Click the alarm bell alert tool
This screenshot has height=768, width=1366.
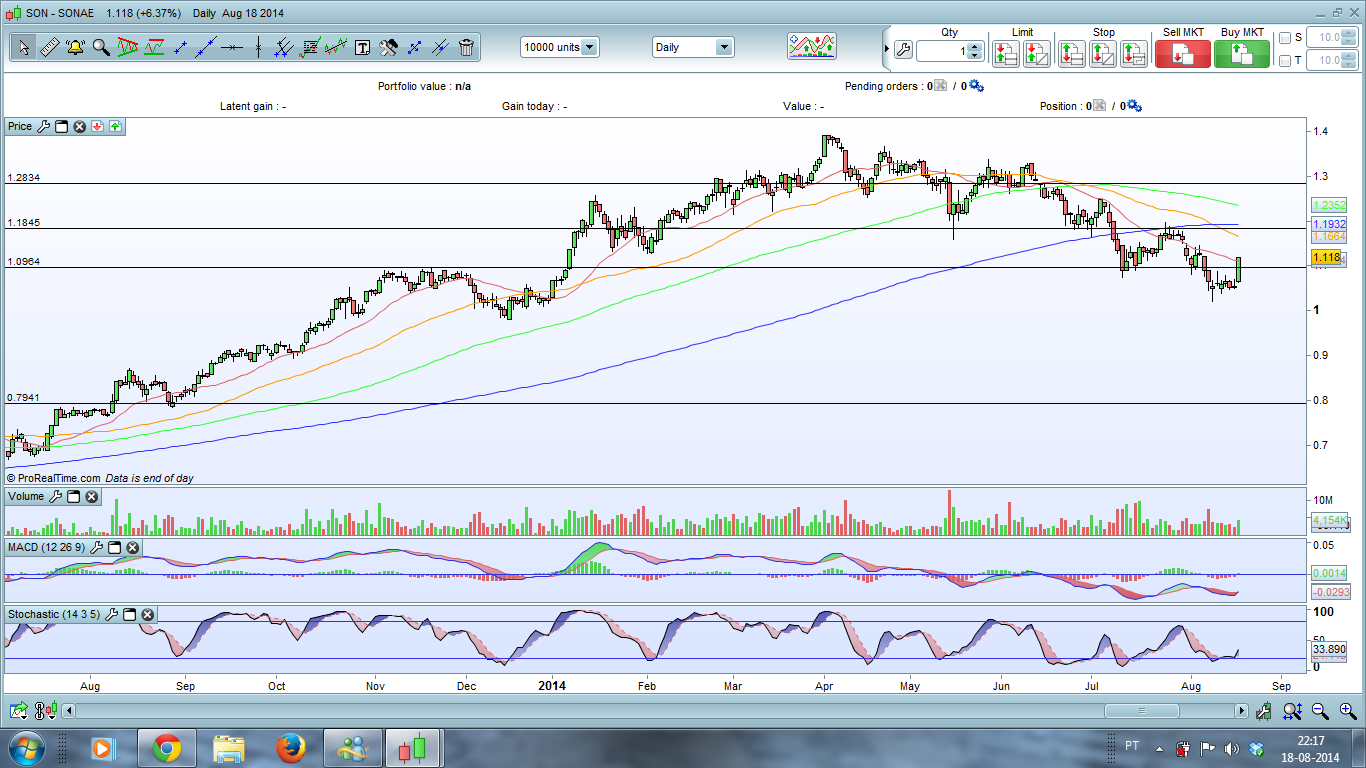75,47
